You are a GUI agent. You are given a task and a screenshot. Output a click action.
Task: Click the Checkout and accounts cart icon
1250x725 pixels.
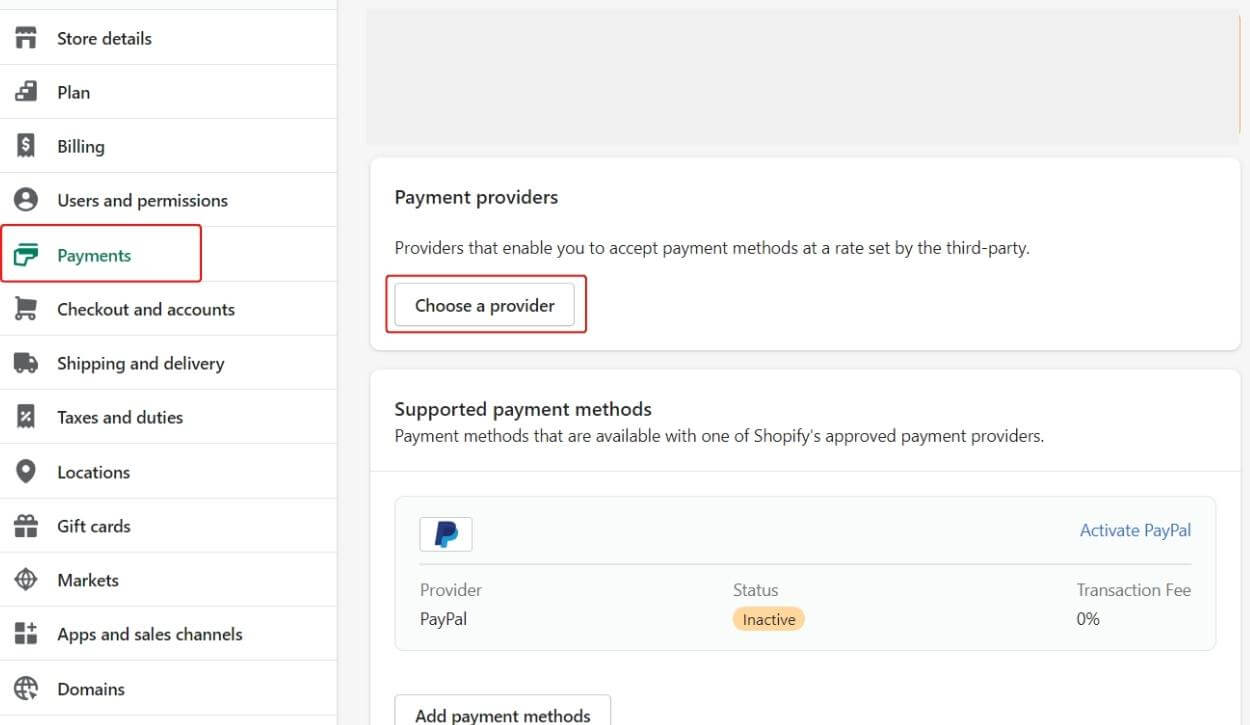pos(24,308)
